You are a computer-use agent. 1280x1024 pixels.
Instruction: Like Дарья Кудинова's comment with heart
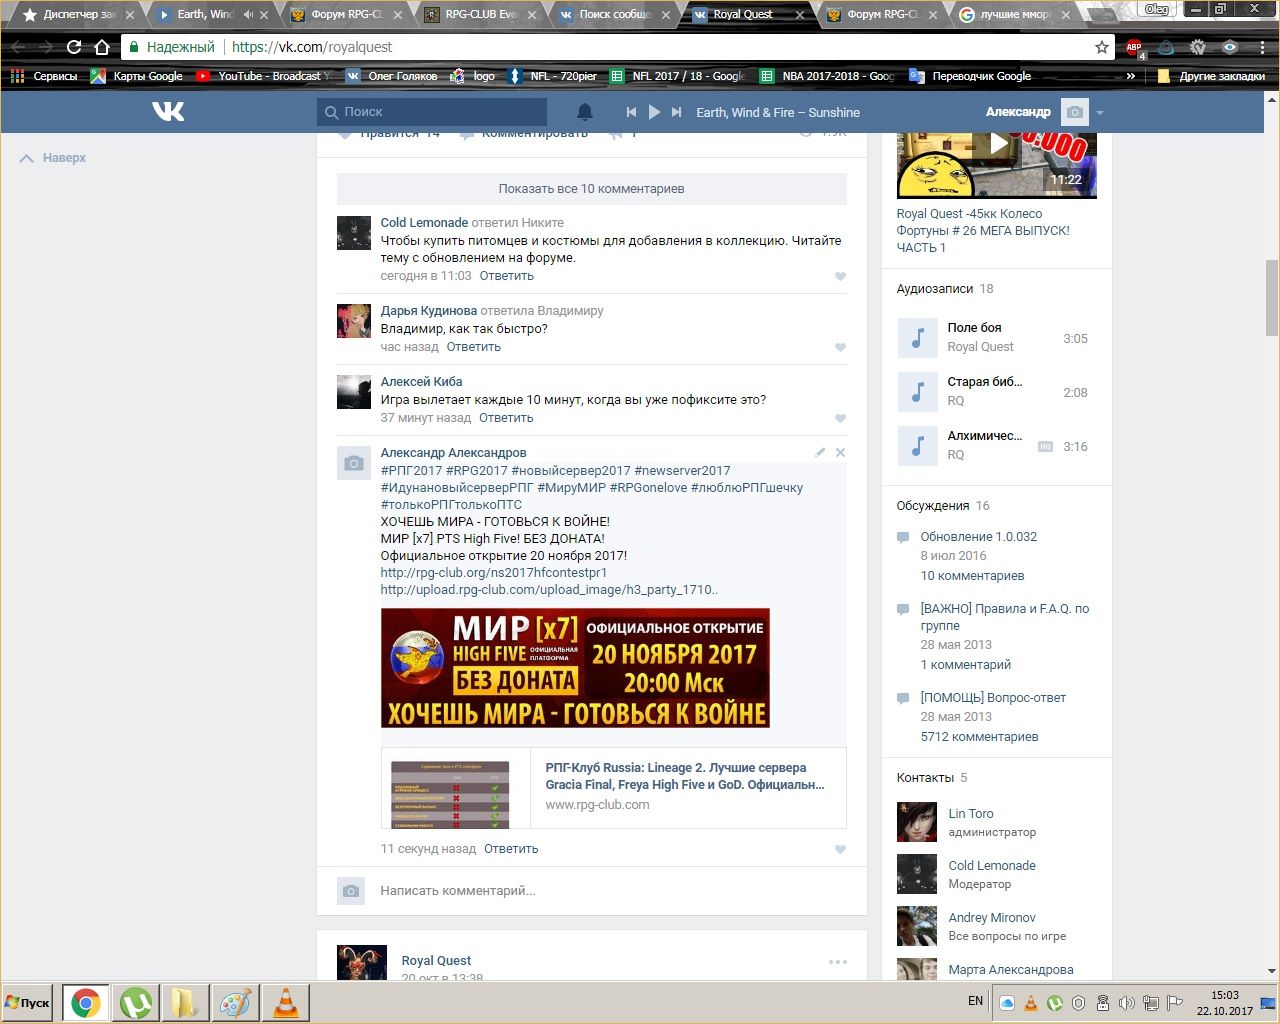(840, 348)
